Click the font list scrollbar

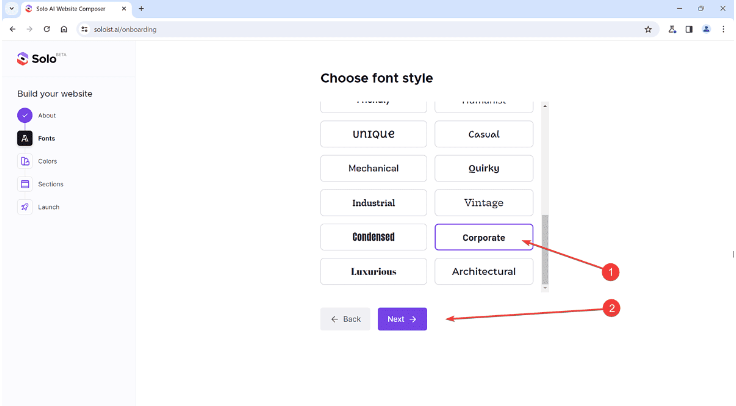pos(545,250)
